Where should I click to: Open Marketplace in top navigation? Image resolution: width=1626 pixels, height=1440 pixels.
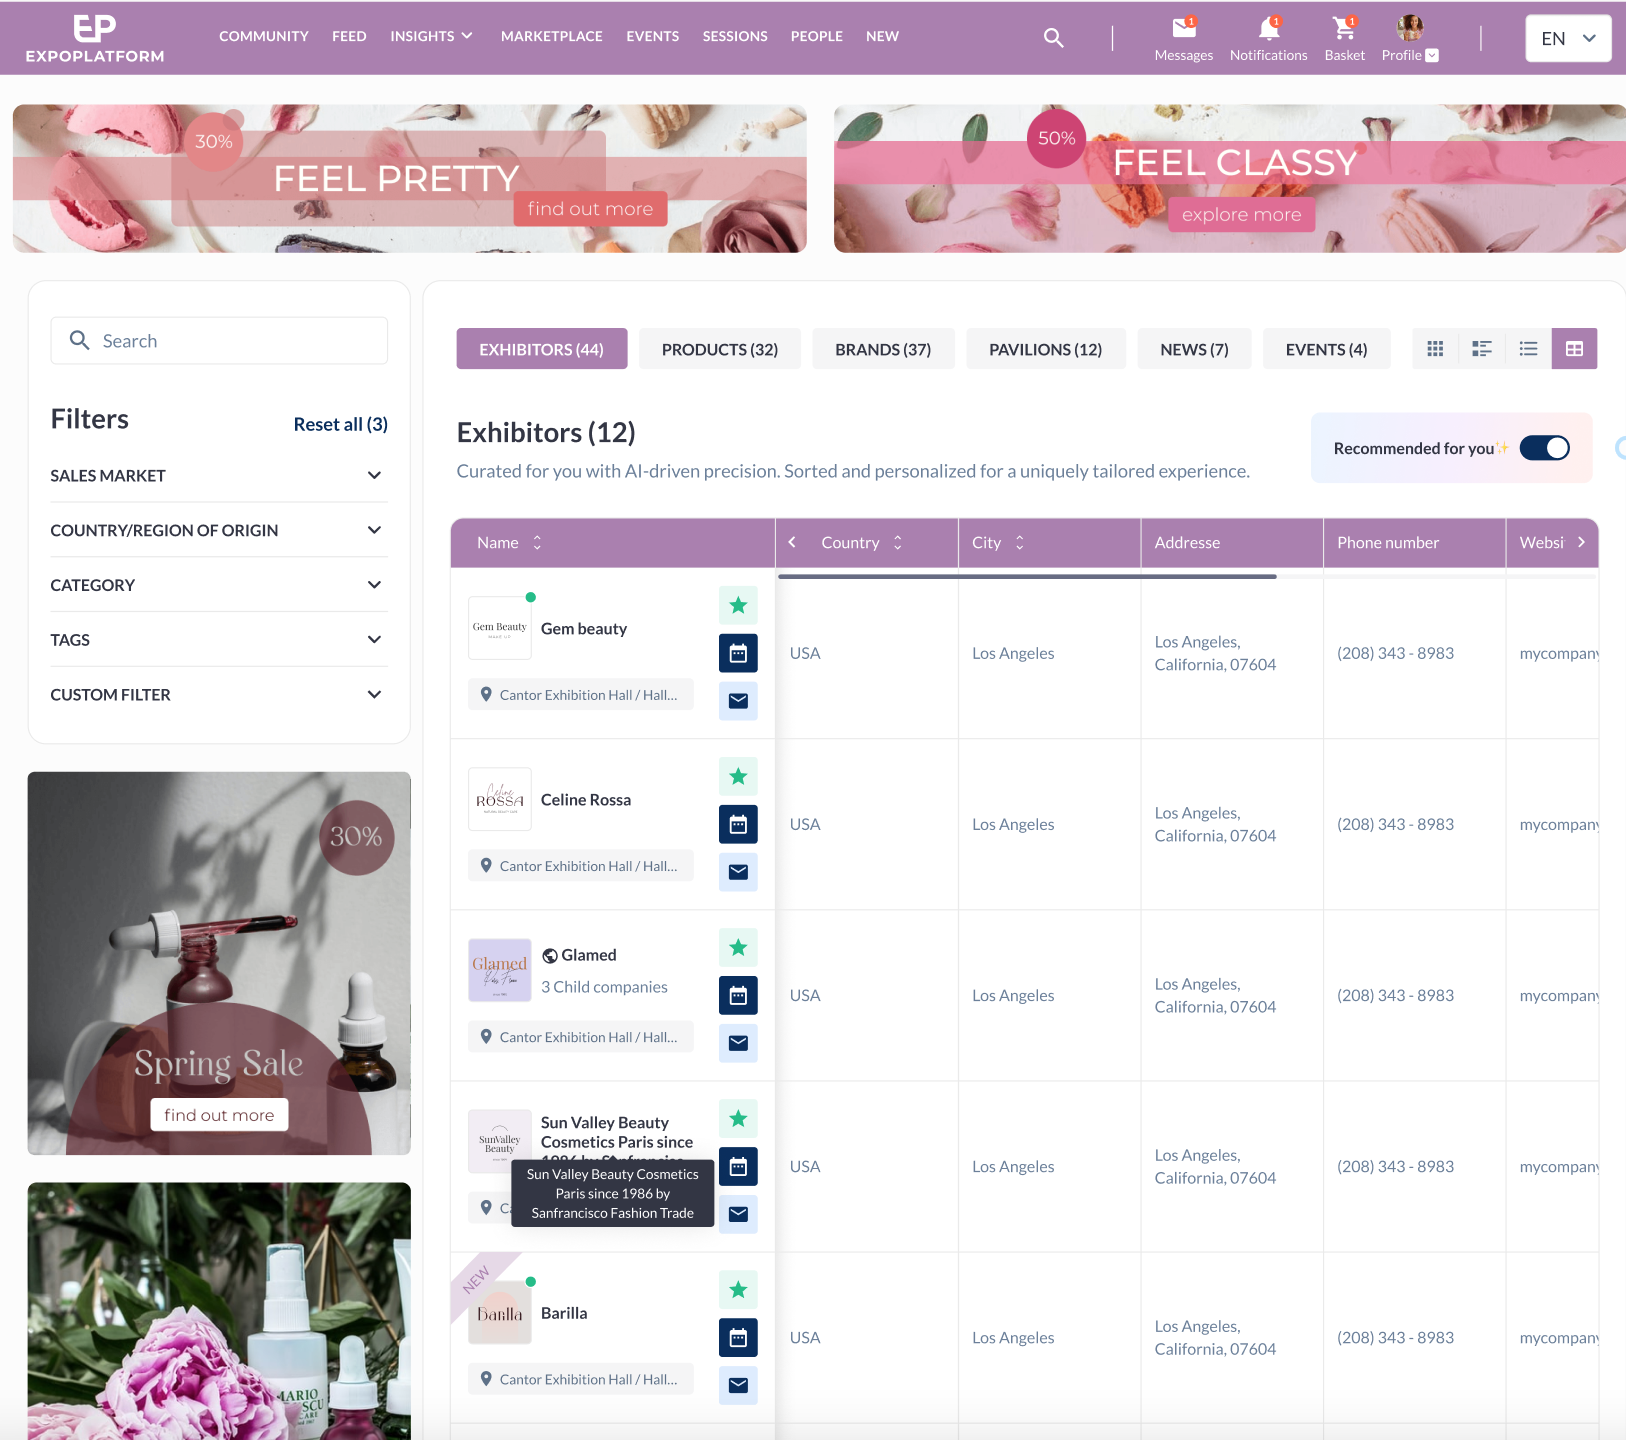[x=552, y=36]
